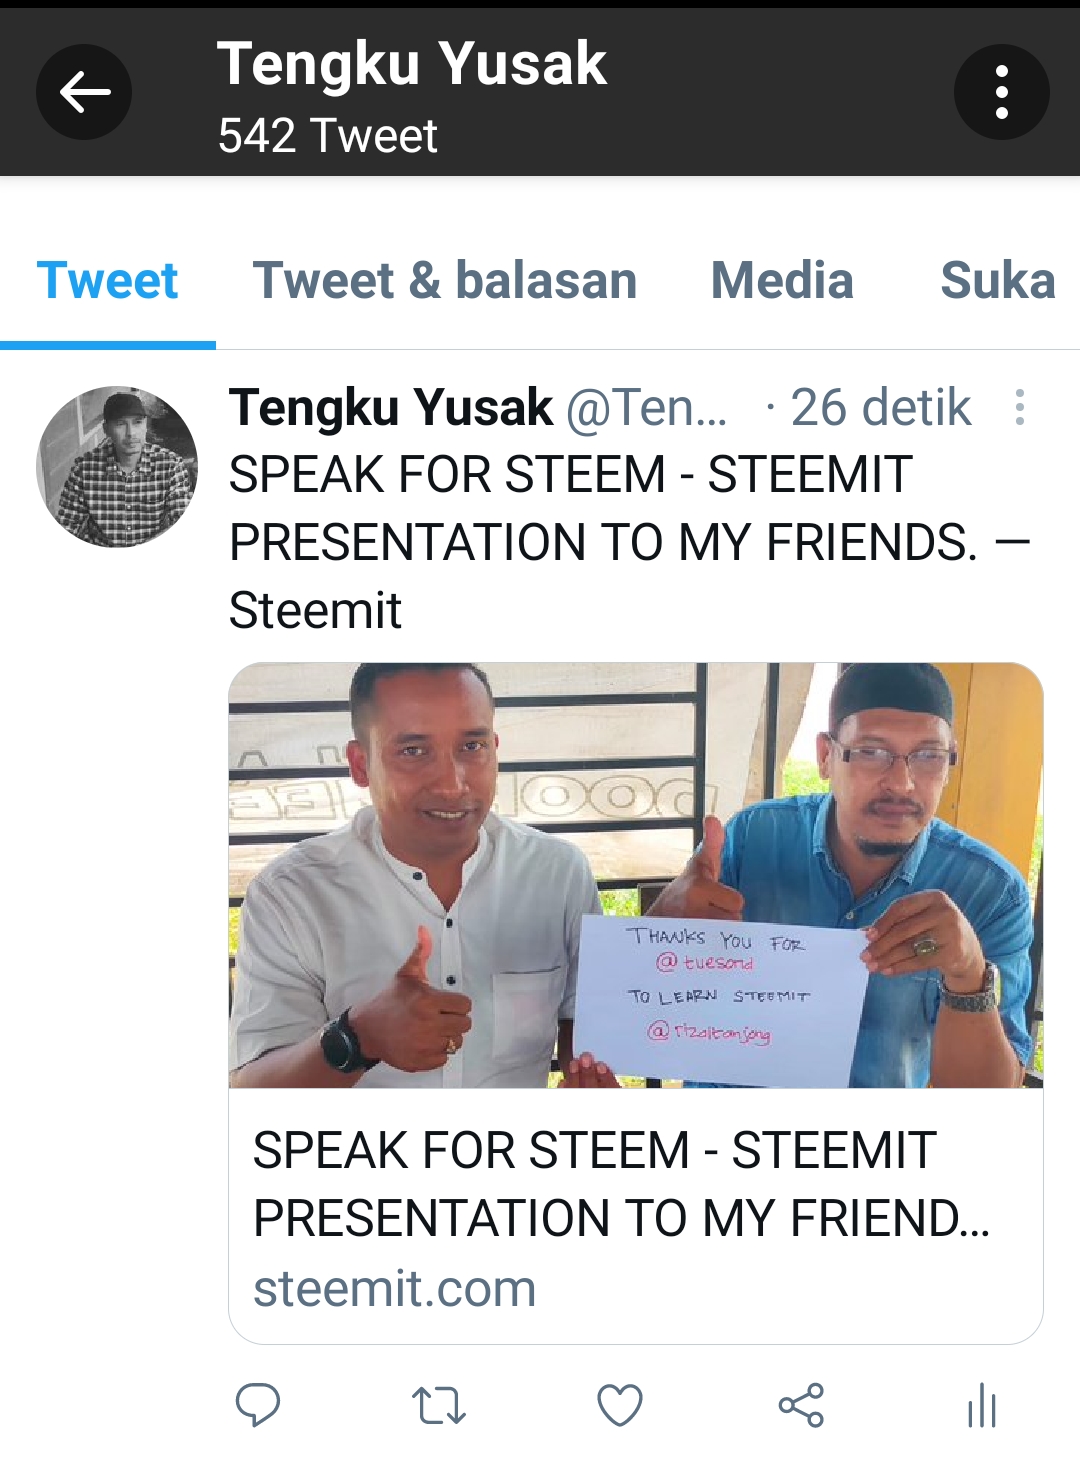Viewport: 1080px width, 1463px height.
Task: Open the Tengku Yusak name in tweet
Action: point(391,408)
